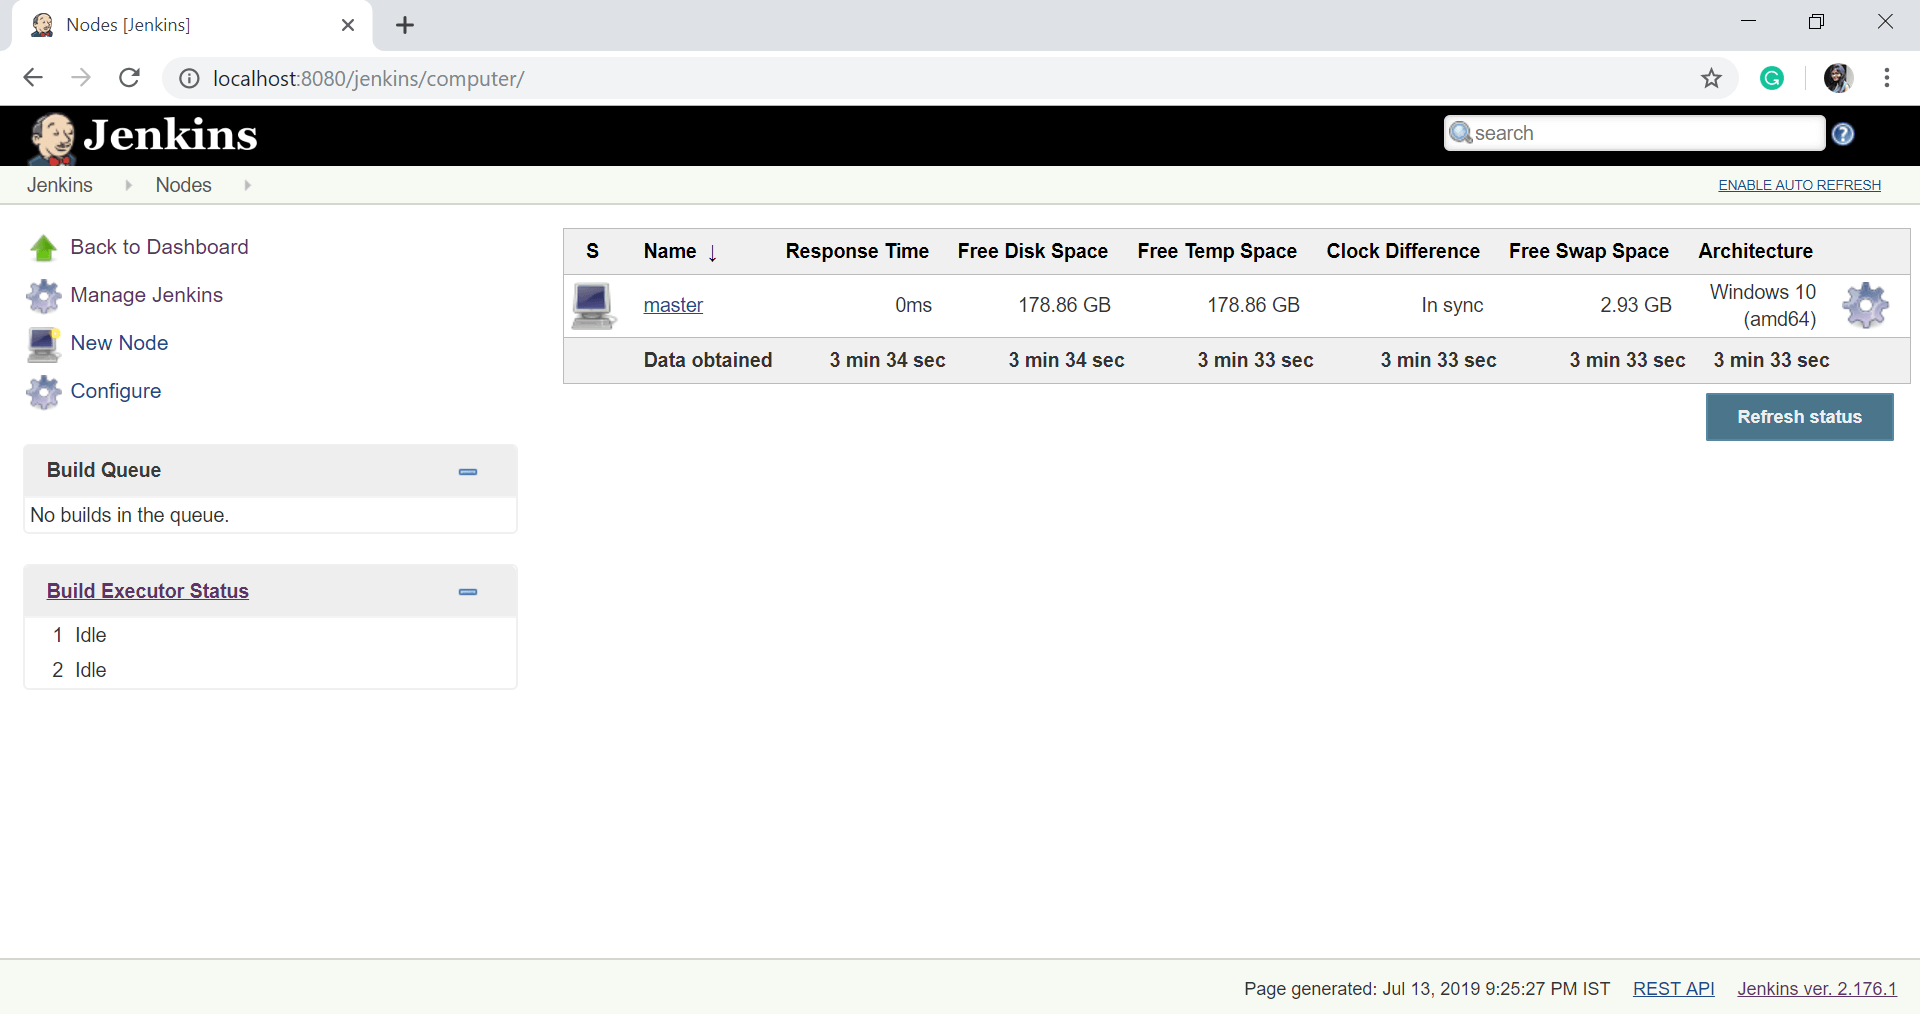Open the search help question-mark icon

1843,134
